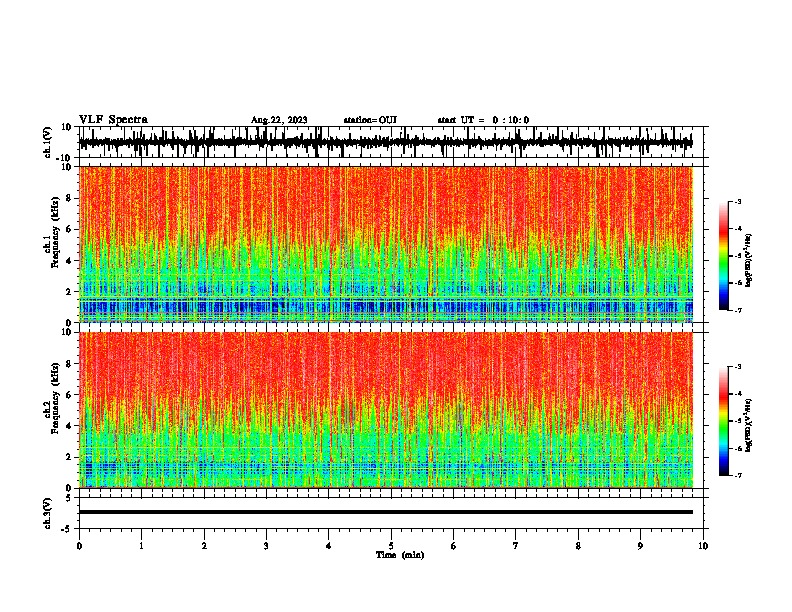Screen dimensions: 792x612
Task: Click time axis tick label '9'
Action: tap(640, 546)
